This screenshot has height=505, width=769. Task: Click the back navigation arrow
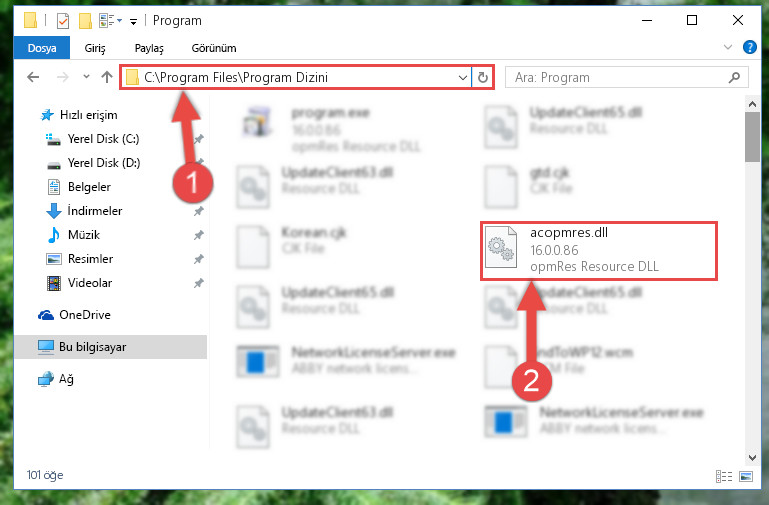pyautogui.click(x=33, y=77)
